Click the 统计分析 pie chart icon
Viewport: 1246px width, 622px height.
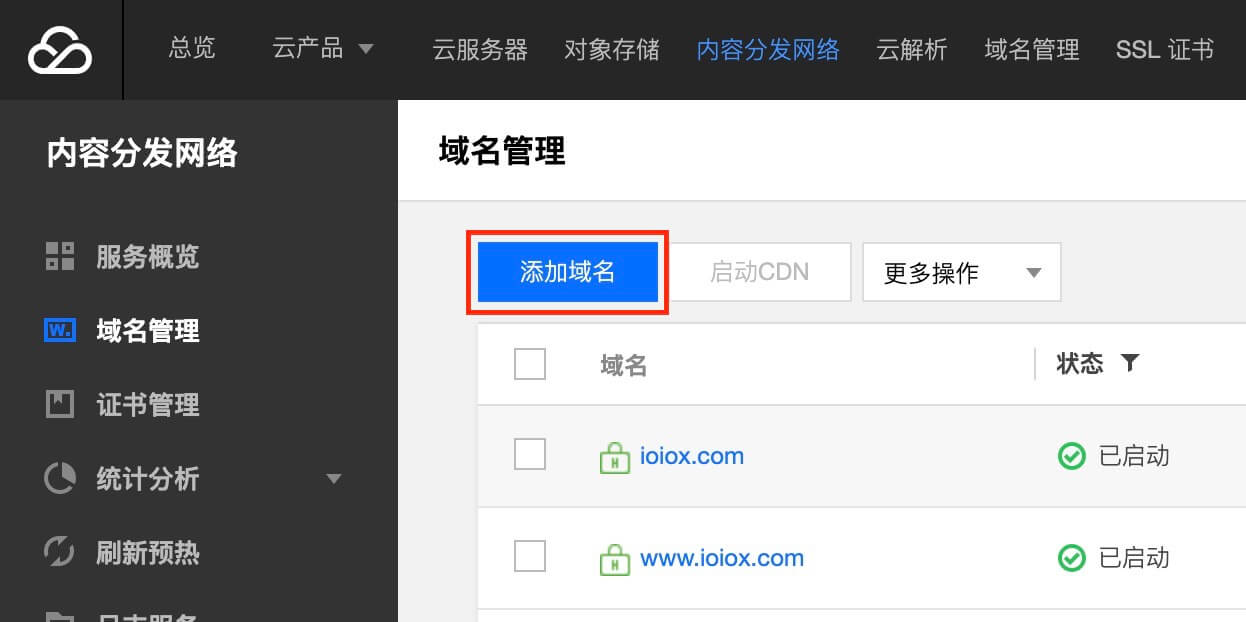click(x=60, y=478)
